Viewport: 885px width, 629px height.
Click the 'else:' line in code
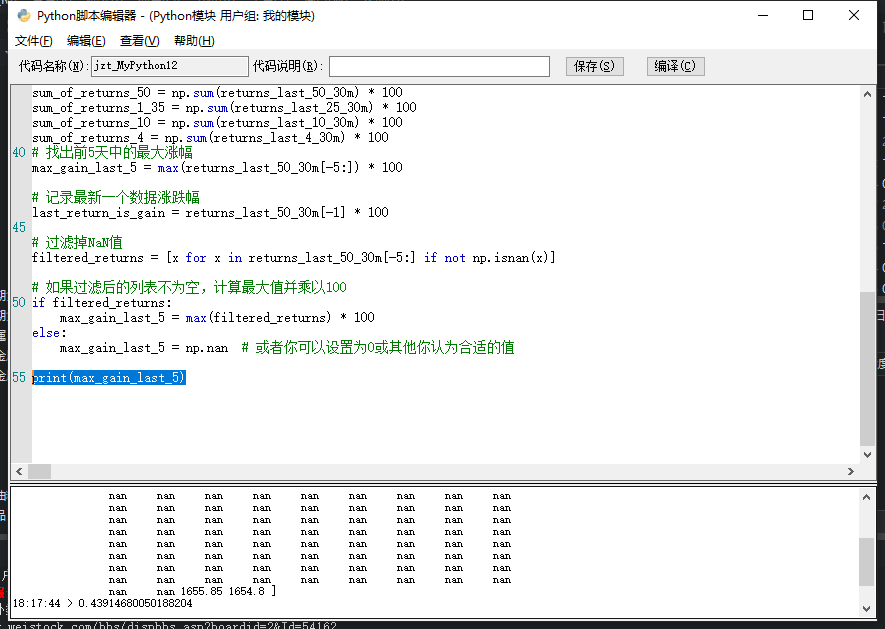pos(49,333)
